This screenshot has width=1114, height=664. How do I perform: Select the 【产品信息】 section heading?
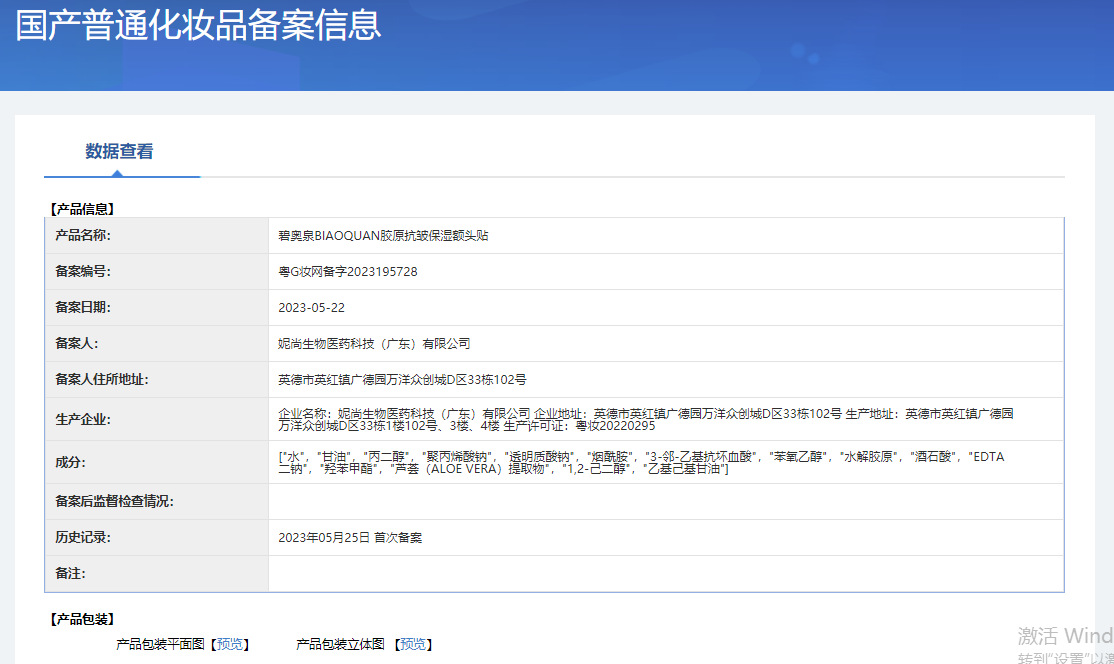[x=82, y=209]
